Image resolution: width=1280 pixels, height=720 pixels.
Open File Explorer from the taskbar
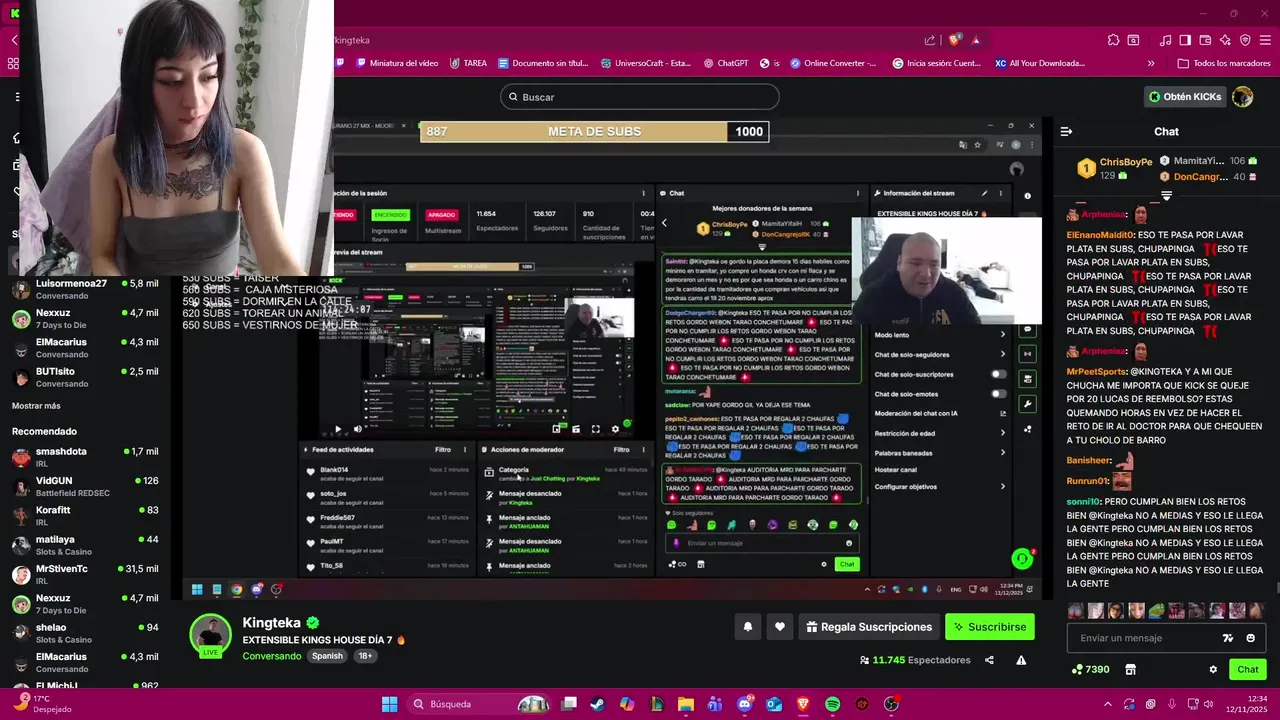685,704
